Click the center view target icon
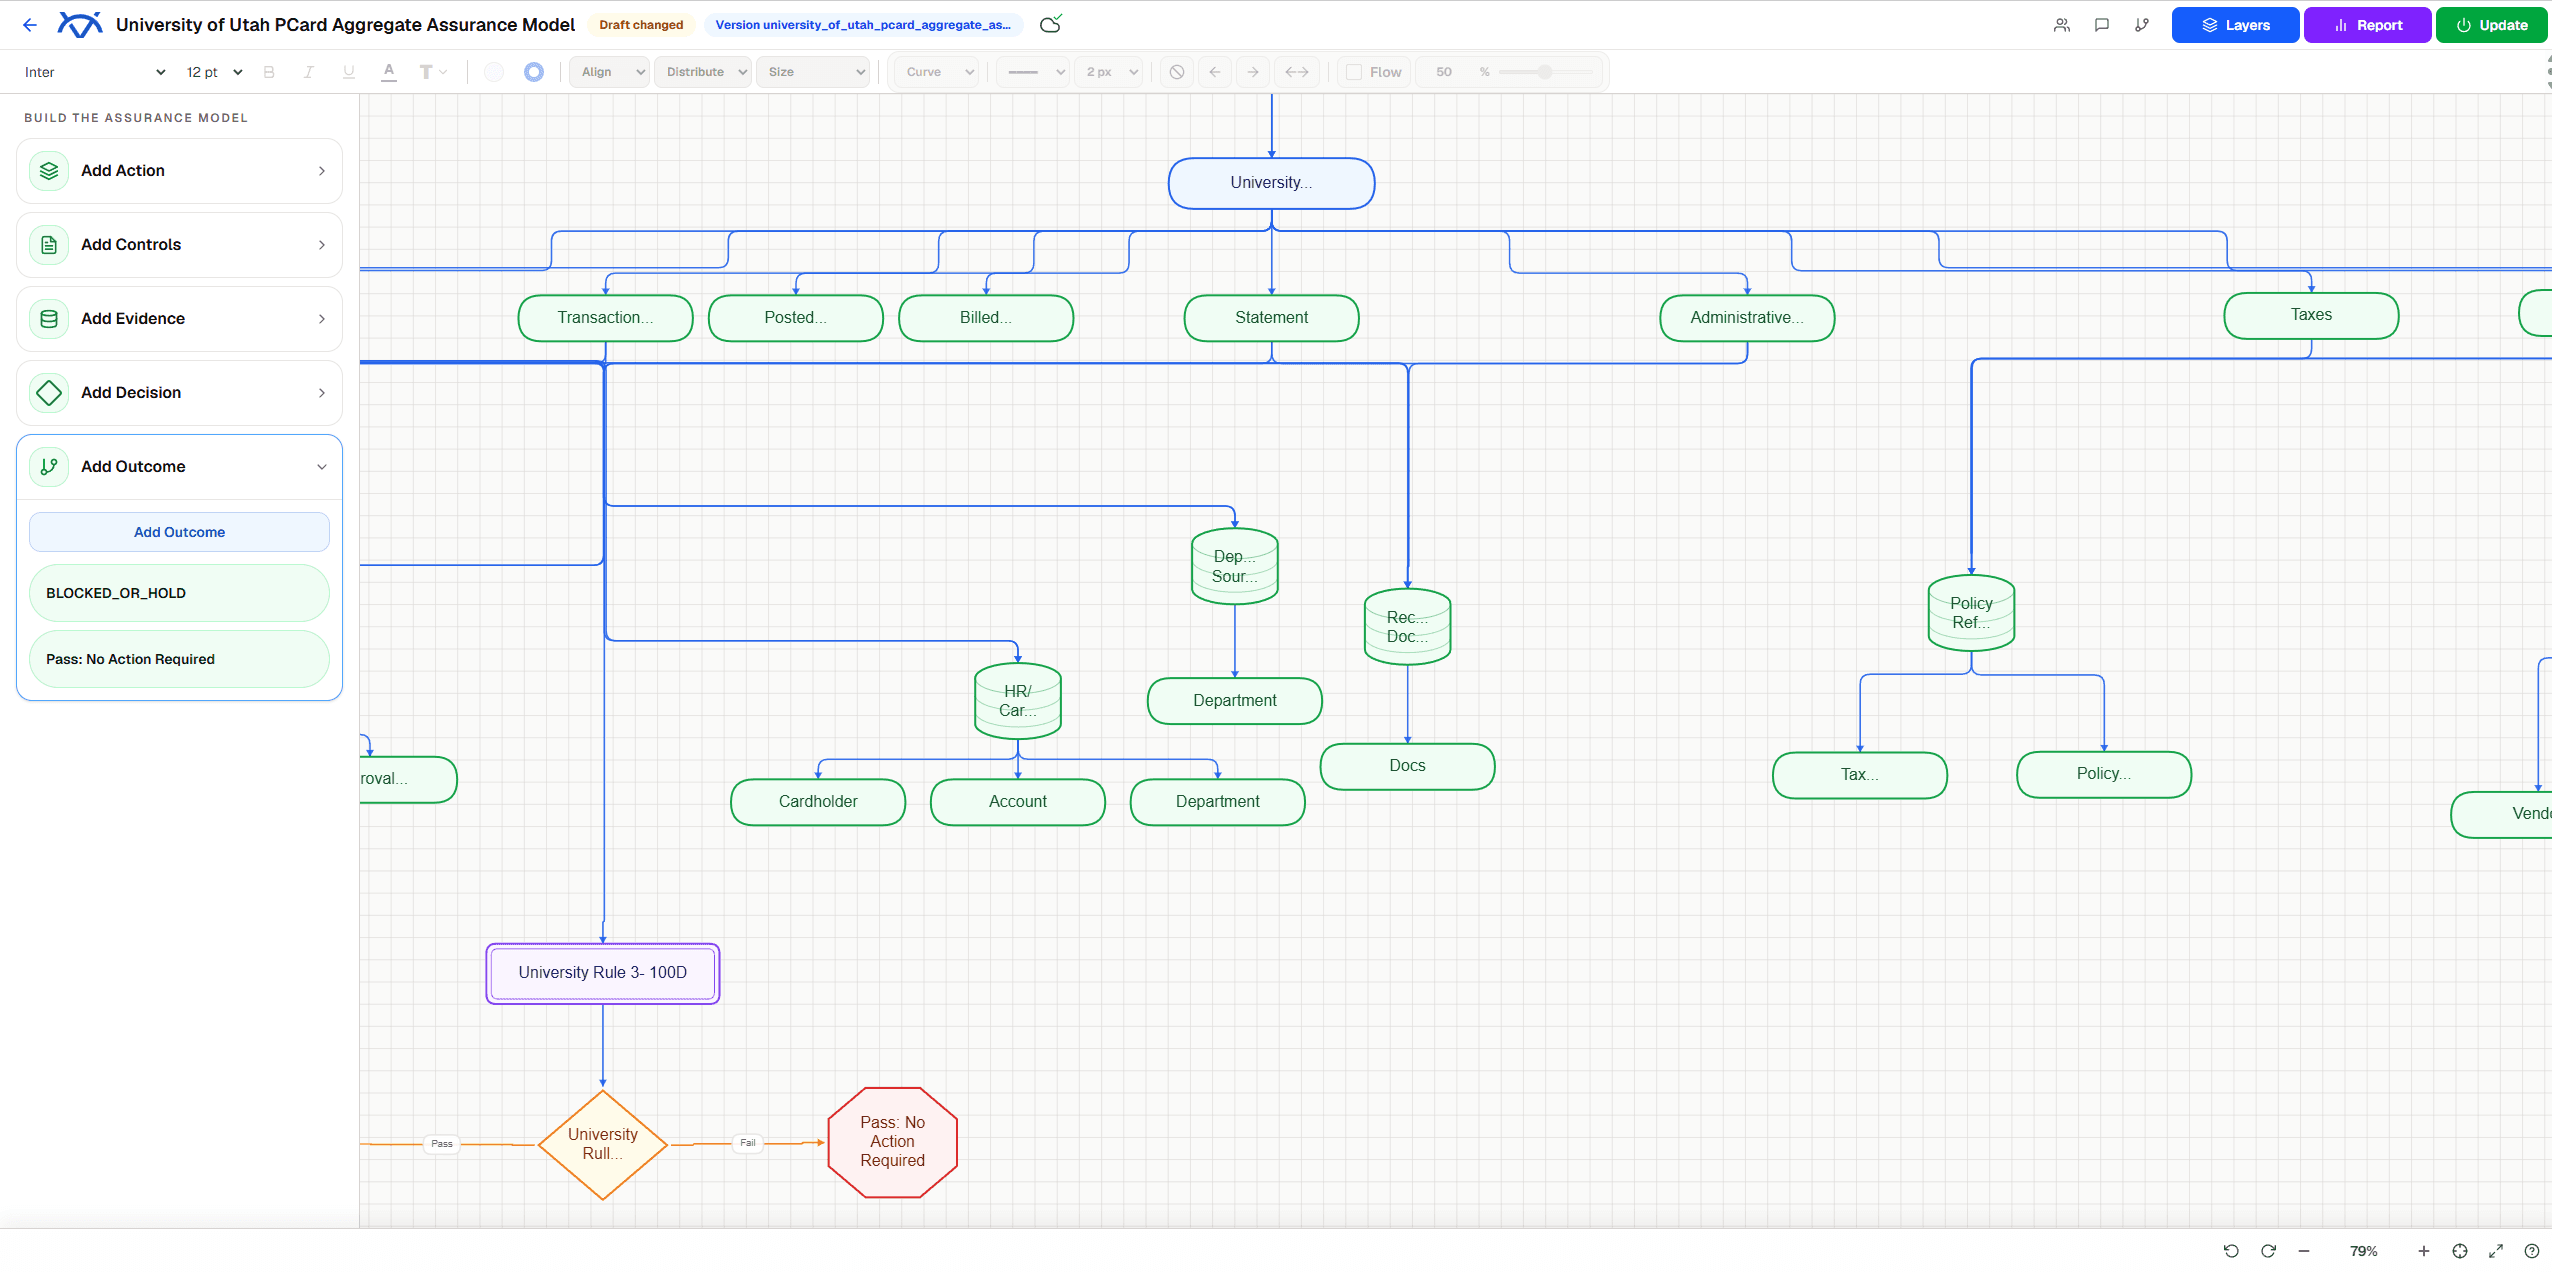 pyautogui.click(x=2460, y=1251)
